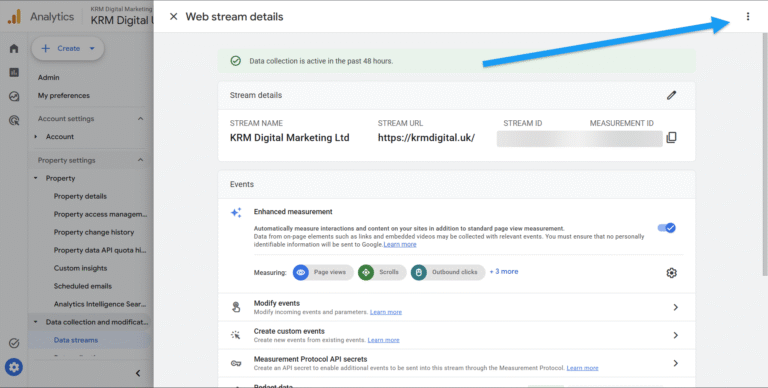Show the + 3 more measured events
This screenshot has width=768, height=388.
(x=504, y=271)
